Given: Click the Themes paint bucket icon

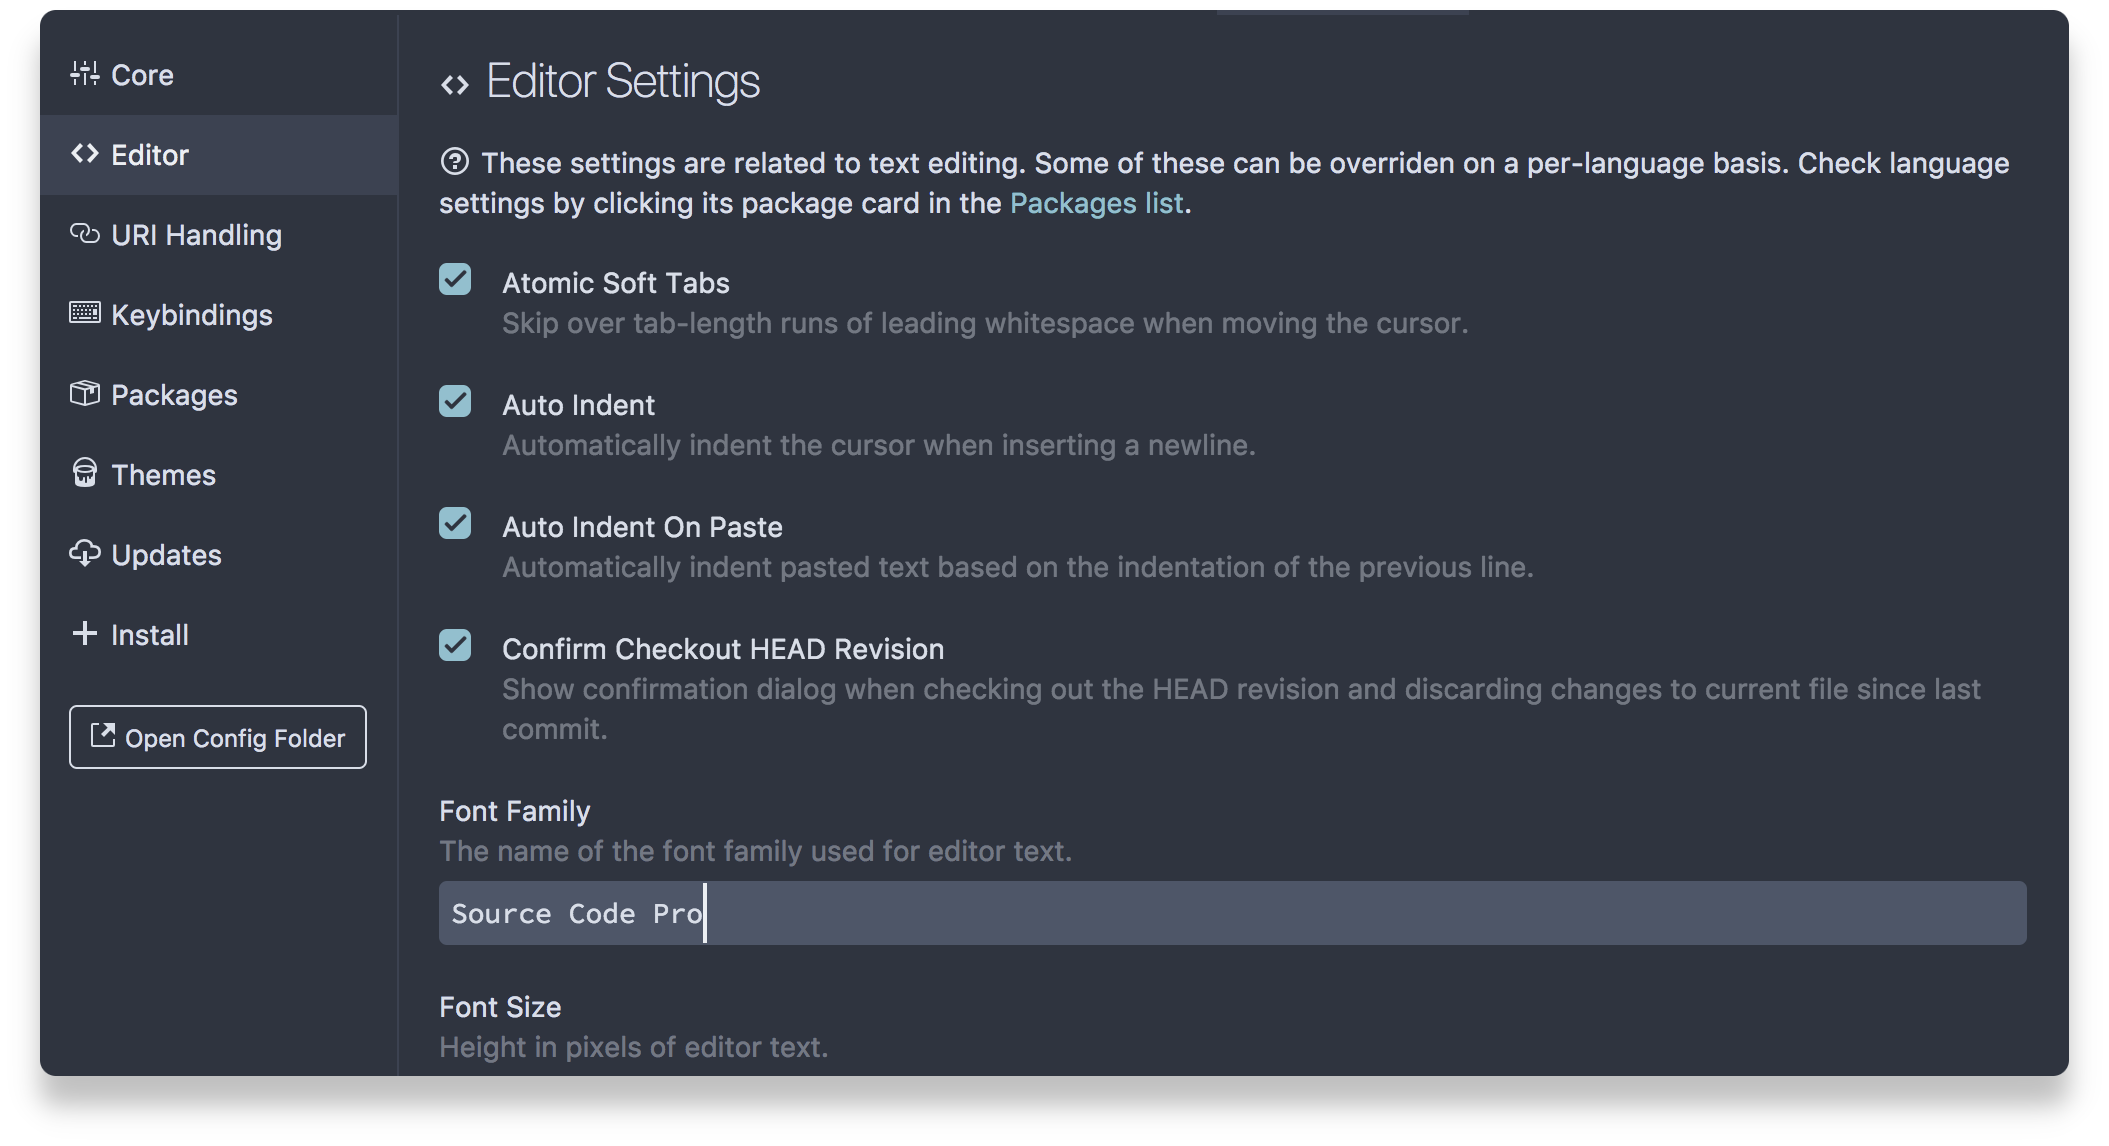Looking at the screenshot, I should pyautogui.click(x=85, y=474).
